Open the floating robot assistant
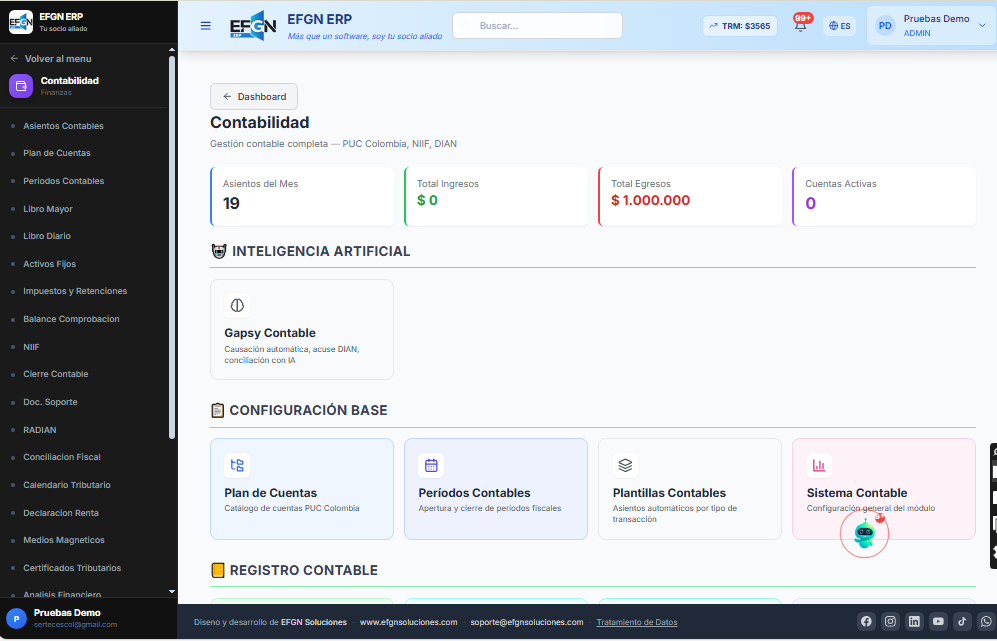997x641 pixels. 864,534
